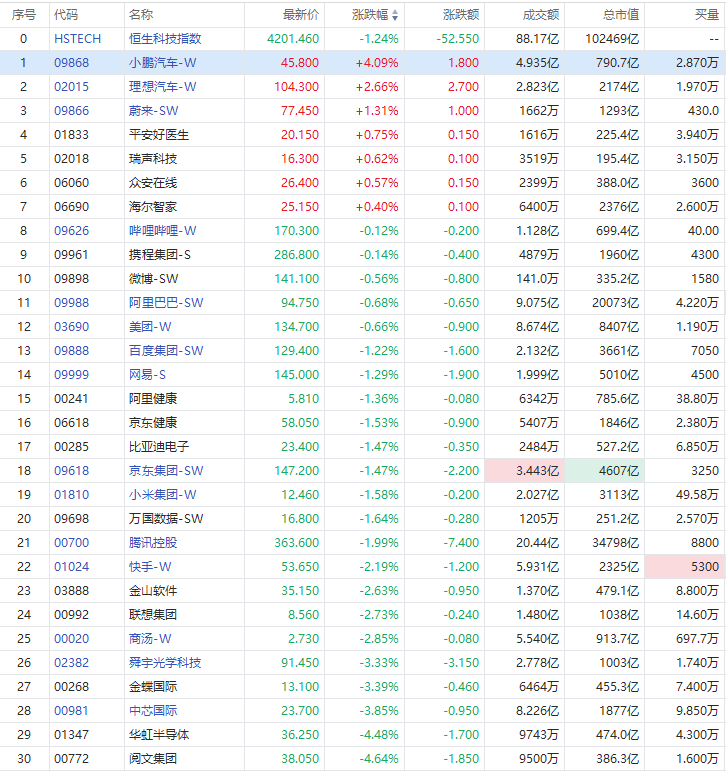The height and width of the screenshot is (772, 726).
Task: Click 理想汽车 change amount 2.700
Action: pos(463,87)
